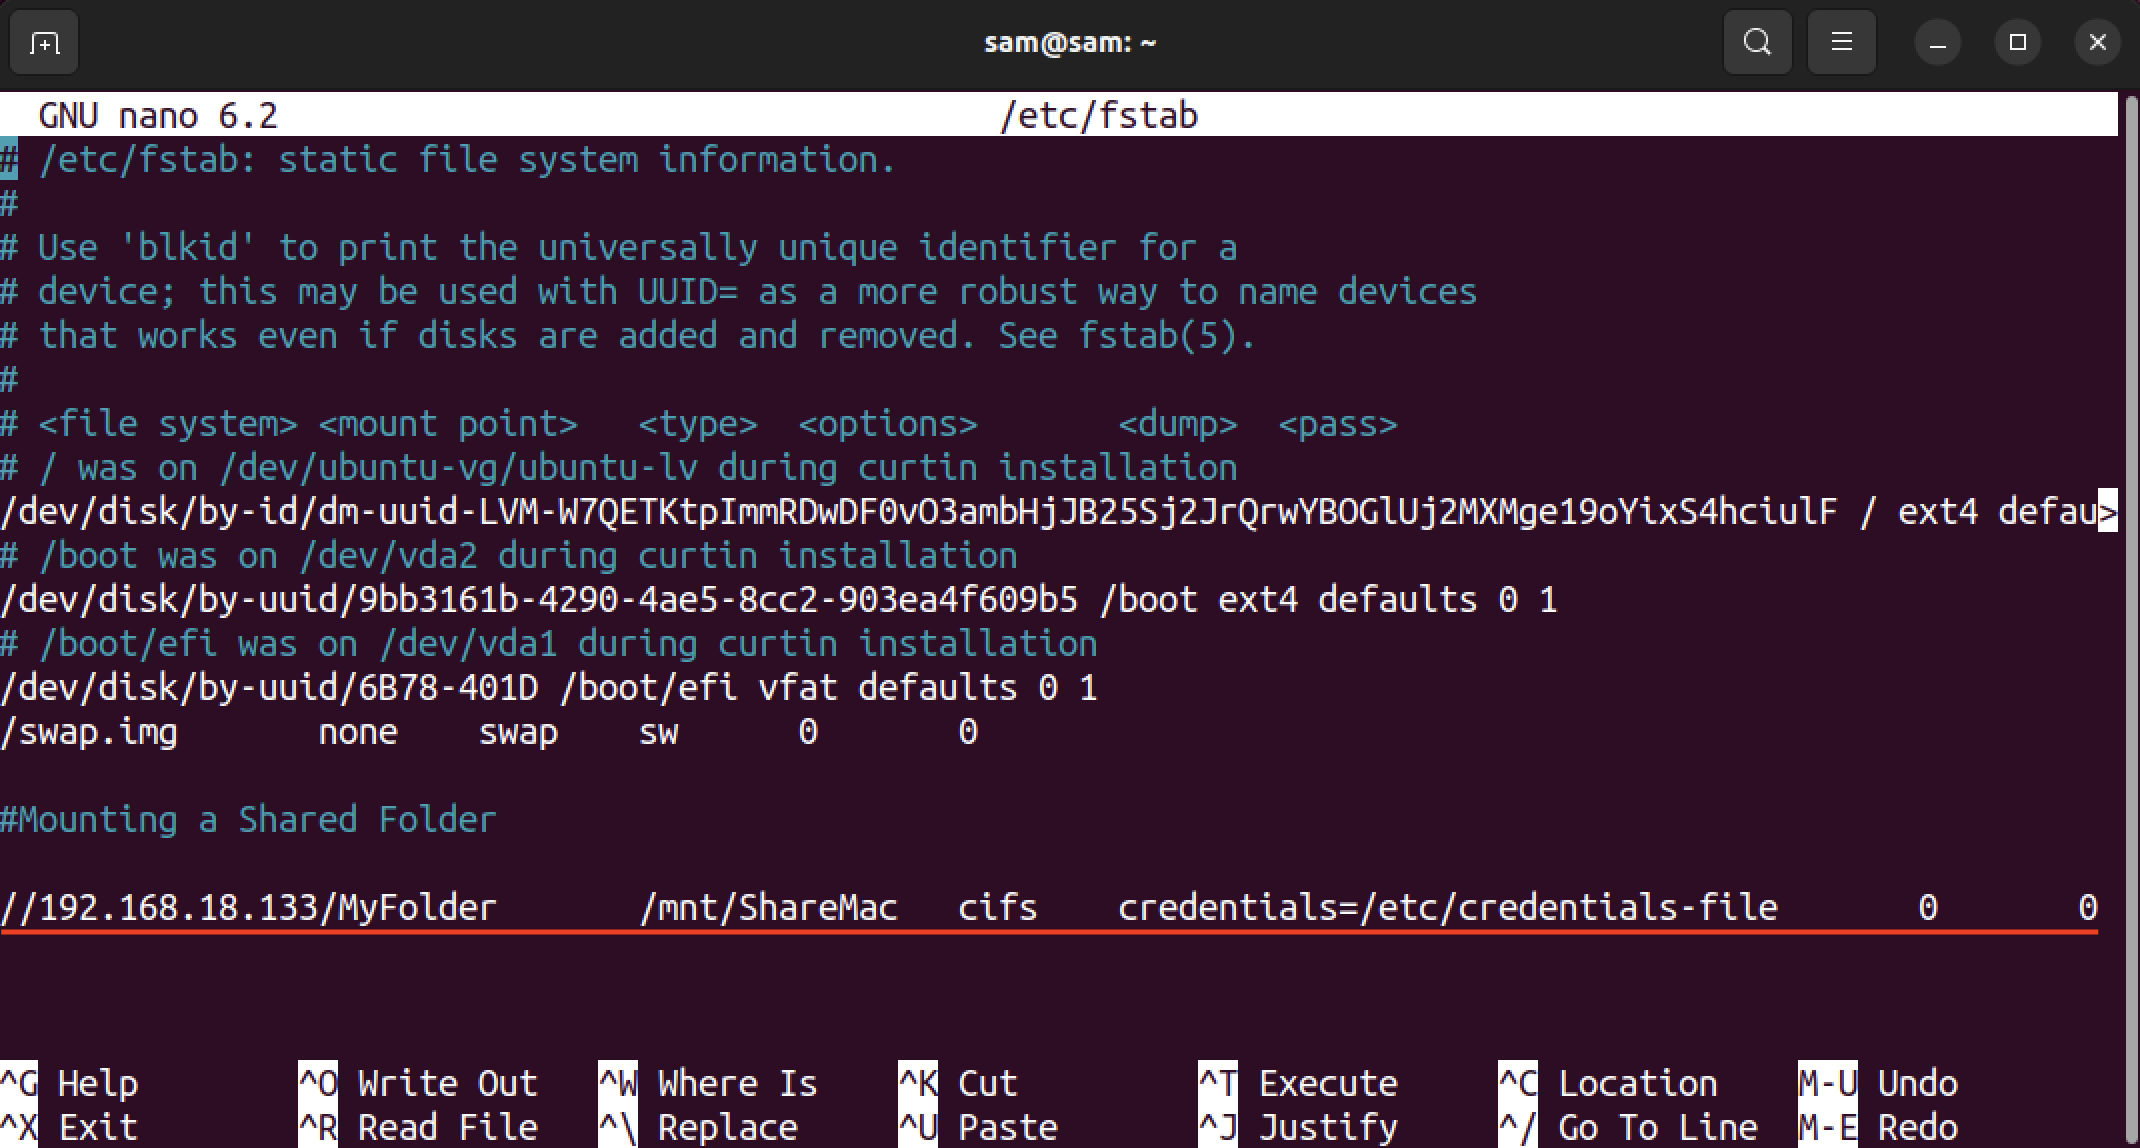Select the ^\ Replace shortcut
Image resolution: width=2140 pixels, height=1148 pixels.
click(698, 1127)
